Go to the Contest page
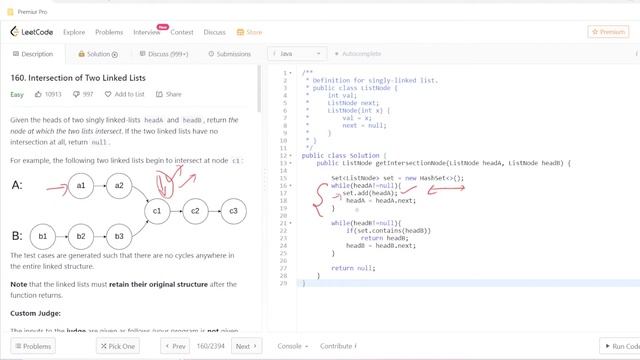 182,32
